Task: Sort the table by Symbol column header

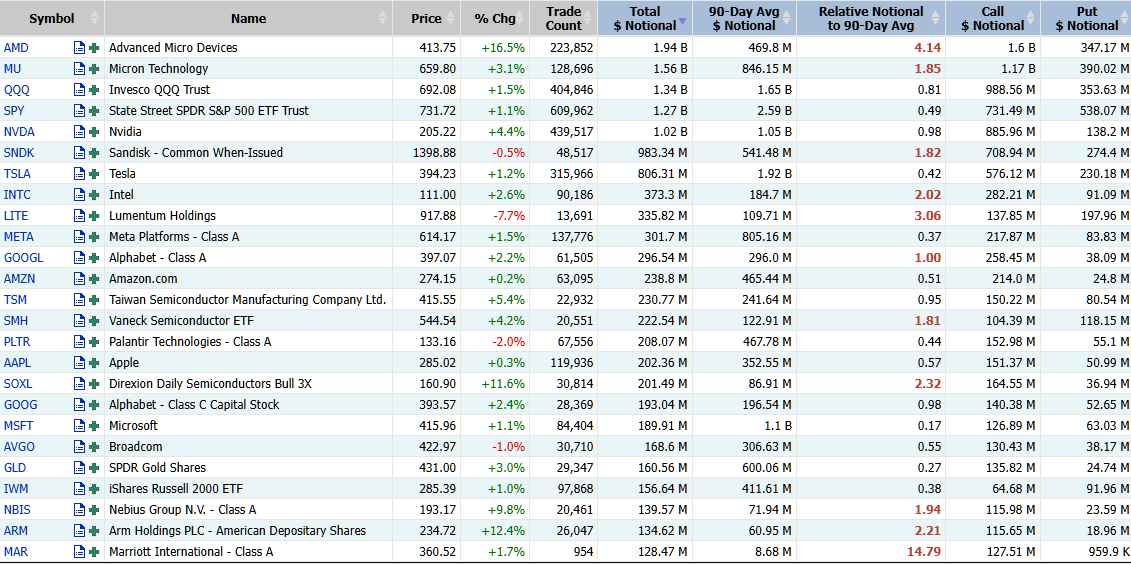Action: pyautogui.click(x=52, y=19)
